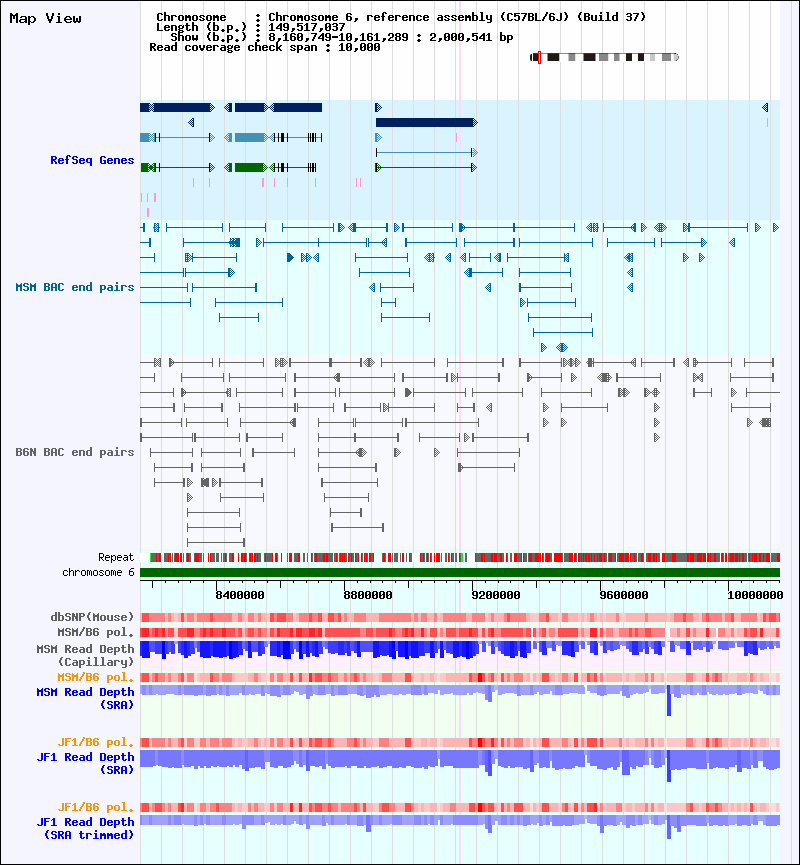Click the 8800000 ruler position label
800x865 pixels.
click(x=367, y=595)
